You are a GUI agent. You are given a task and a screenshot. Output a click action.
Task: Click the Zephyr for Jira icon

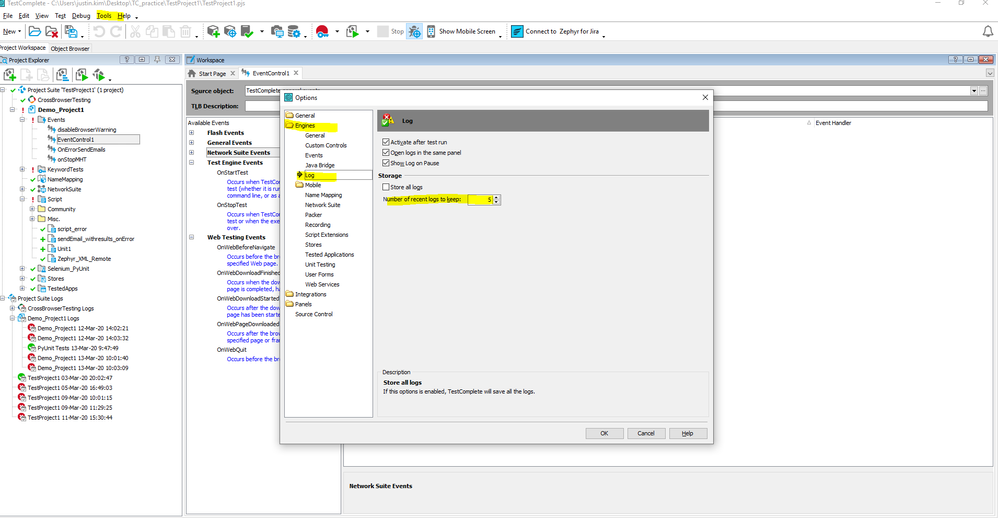(x=516, y=31)
